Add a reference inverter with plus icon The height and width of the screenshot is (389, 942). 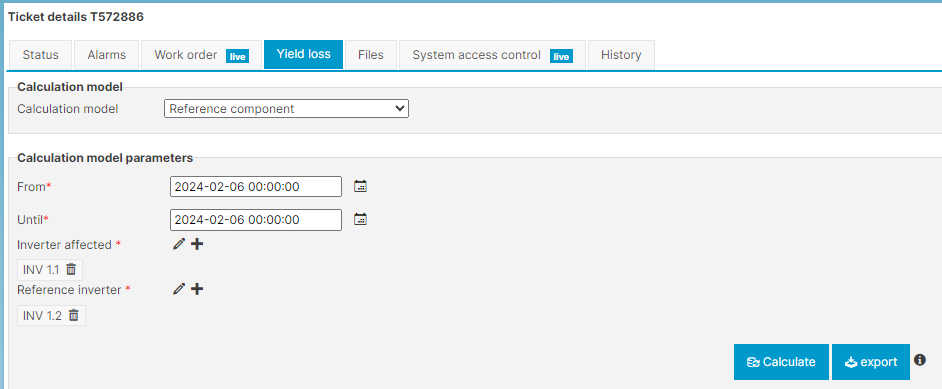[x=197, y=289]
